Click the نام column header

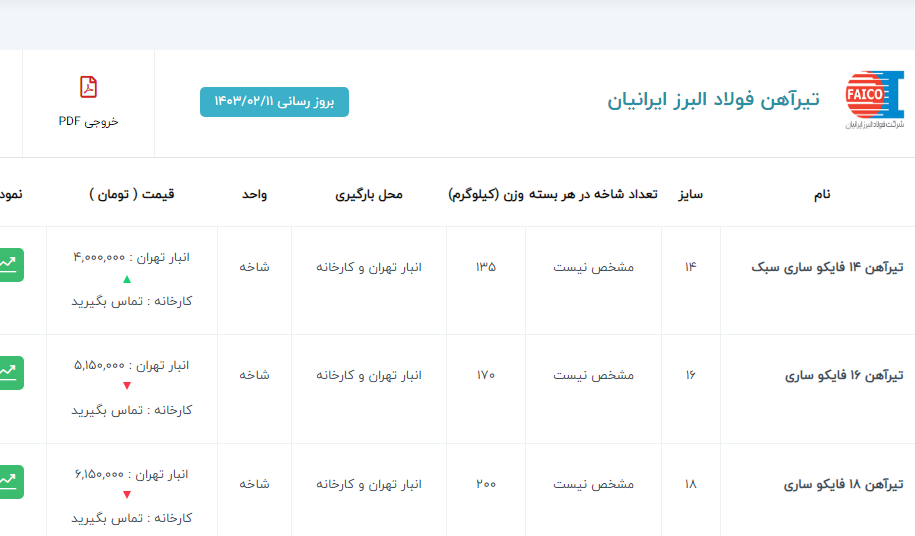pos(823,194)
